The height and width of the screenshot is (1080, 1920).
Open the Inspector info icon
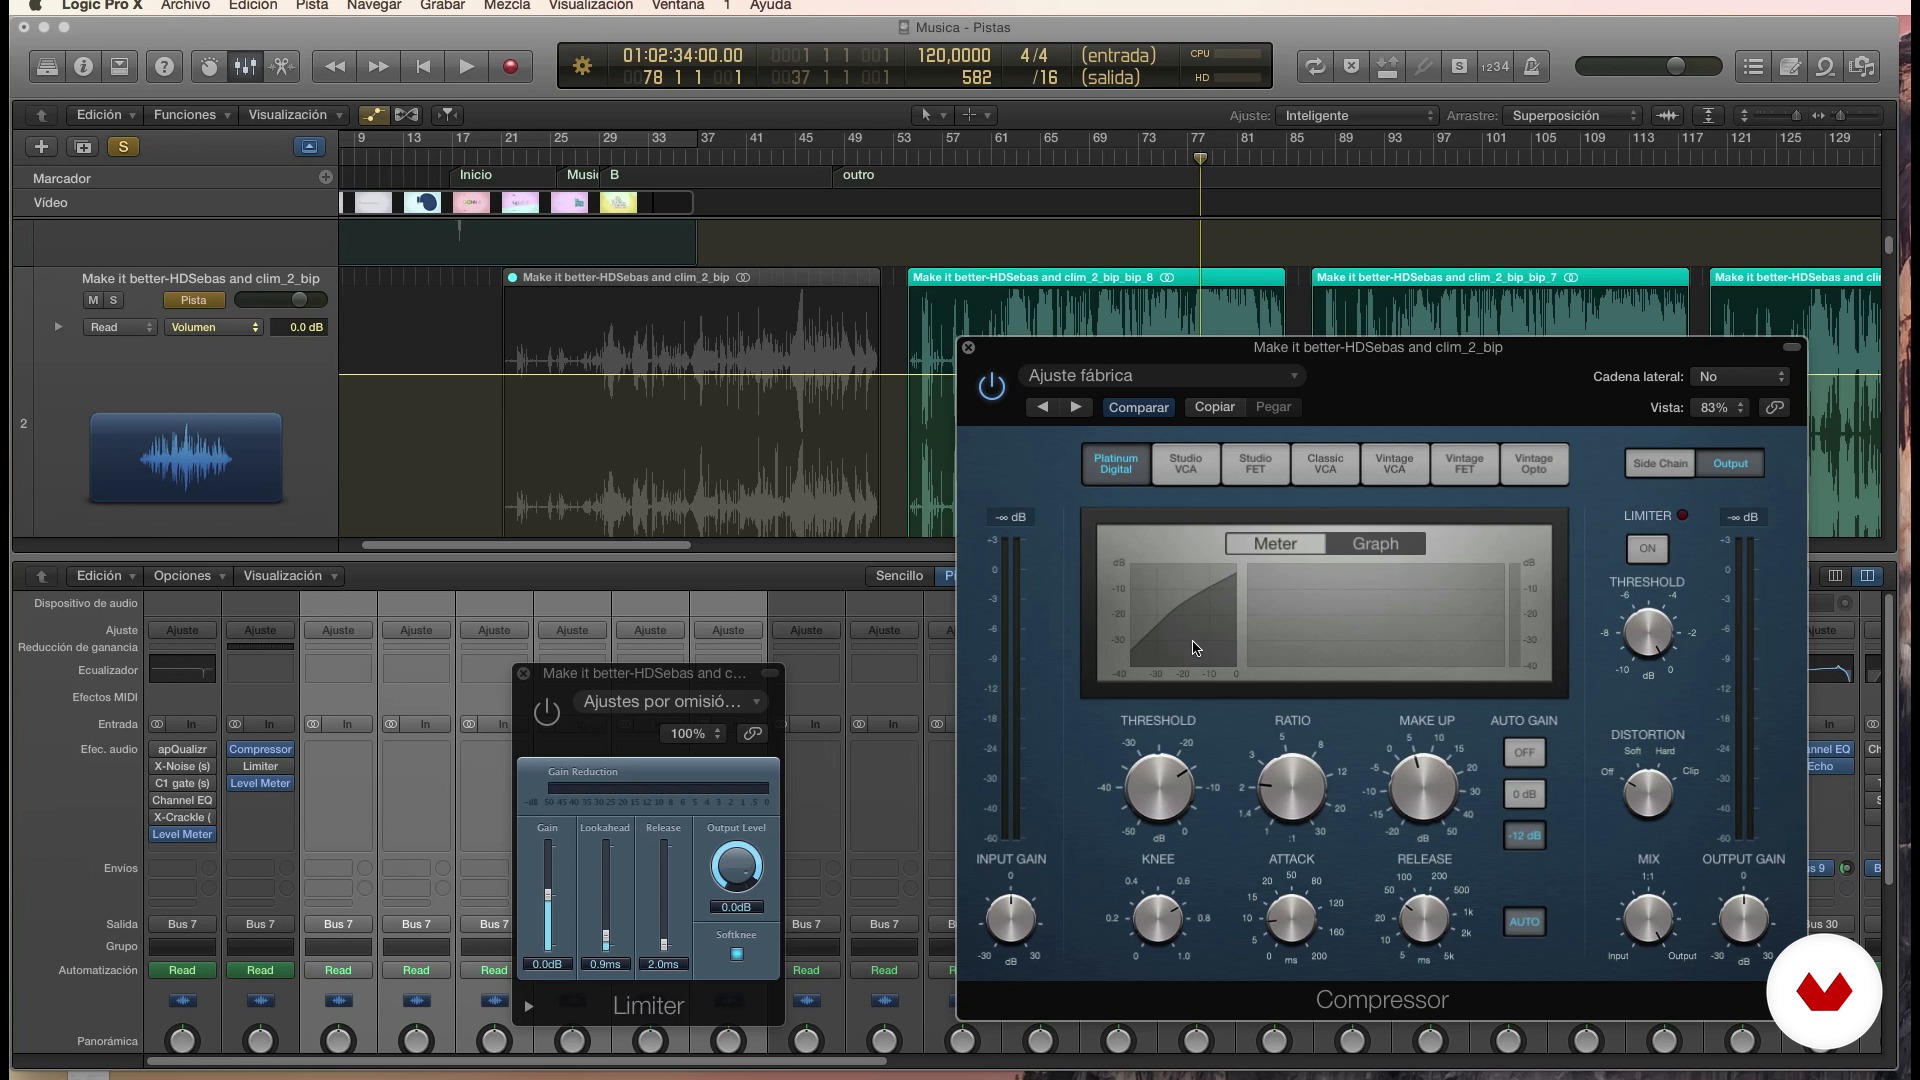84,67
